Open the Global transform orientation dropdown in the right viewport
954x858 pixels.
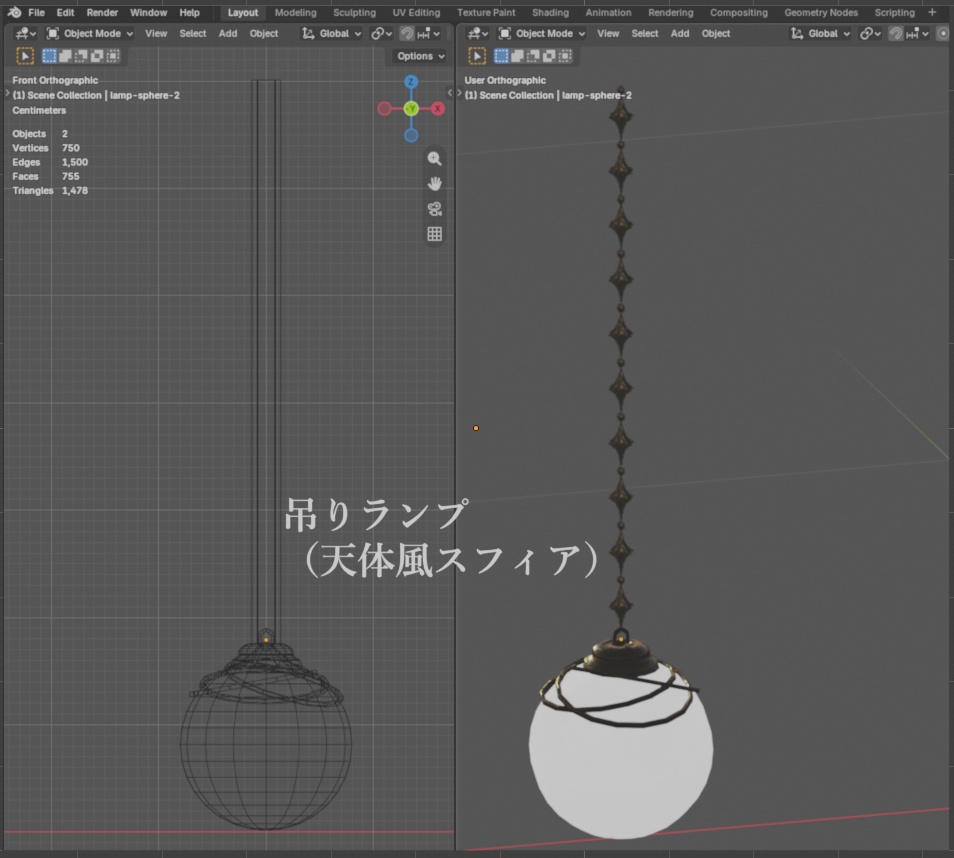(x=820, y=33)
